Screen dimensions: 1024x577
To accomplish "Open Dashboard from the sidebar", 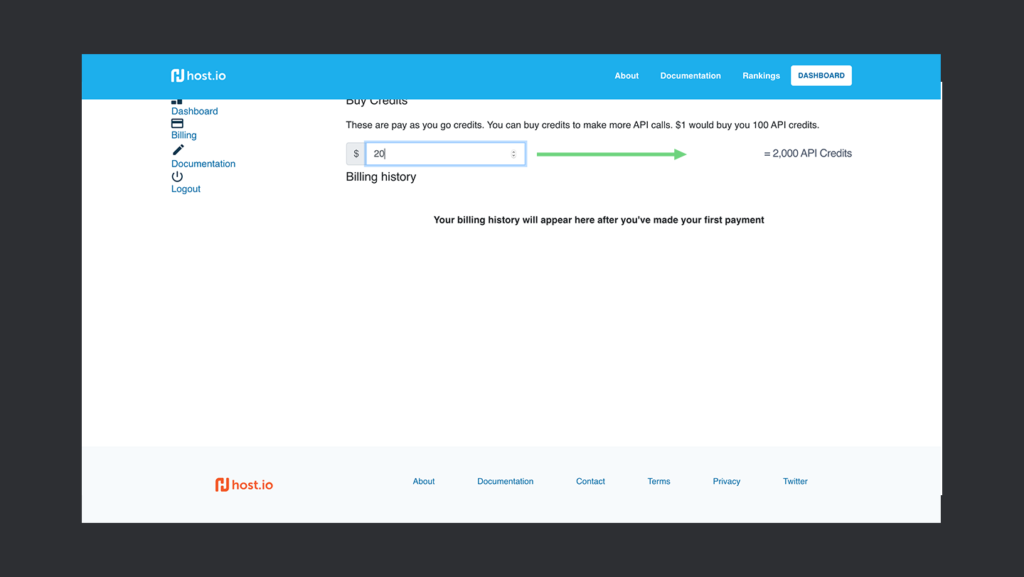I will click(x=194, y=111).
